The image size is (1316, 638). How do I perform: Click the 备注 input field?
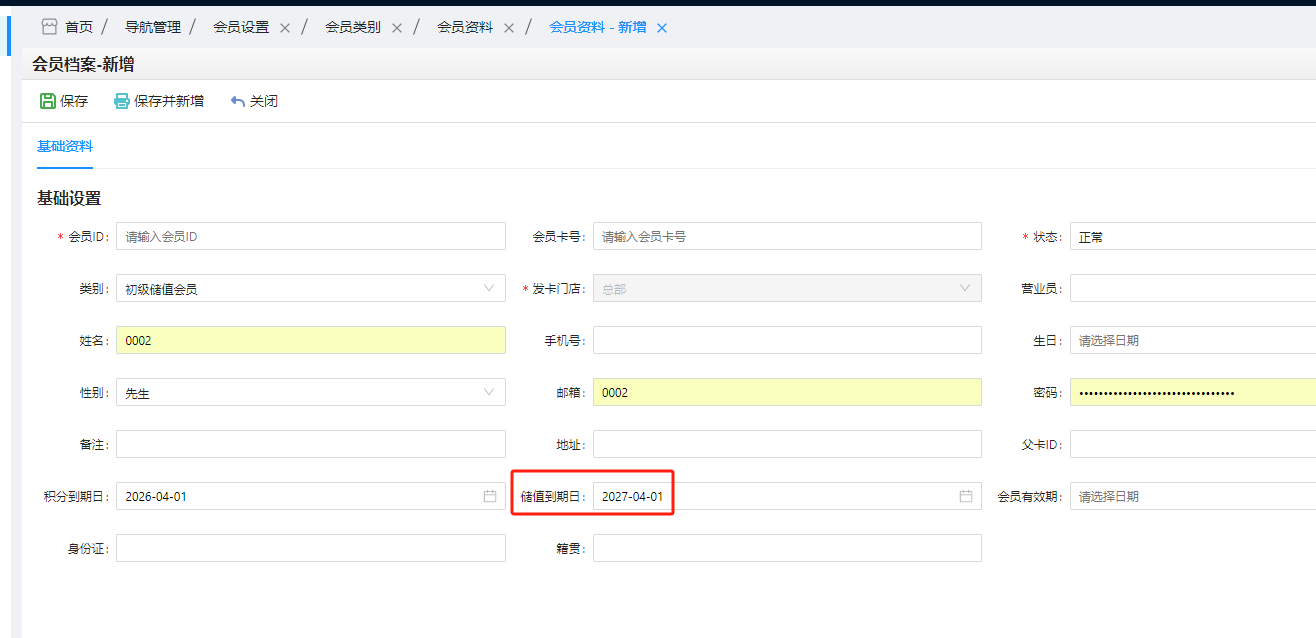[311, 444]
